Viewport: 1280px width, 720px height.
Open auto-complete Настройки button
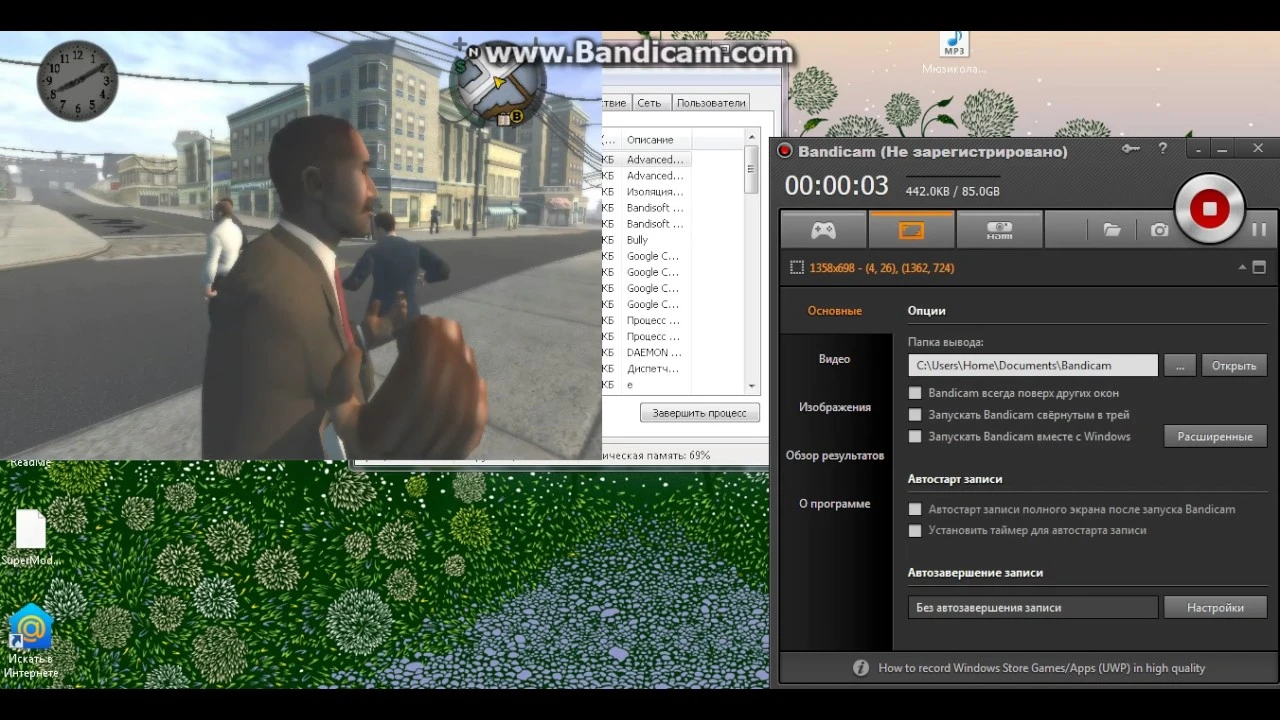pyautogui.click(x=1215, y=607)
